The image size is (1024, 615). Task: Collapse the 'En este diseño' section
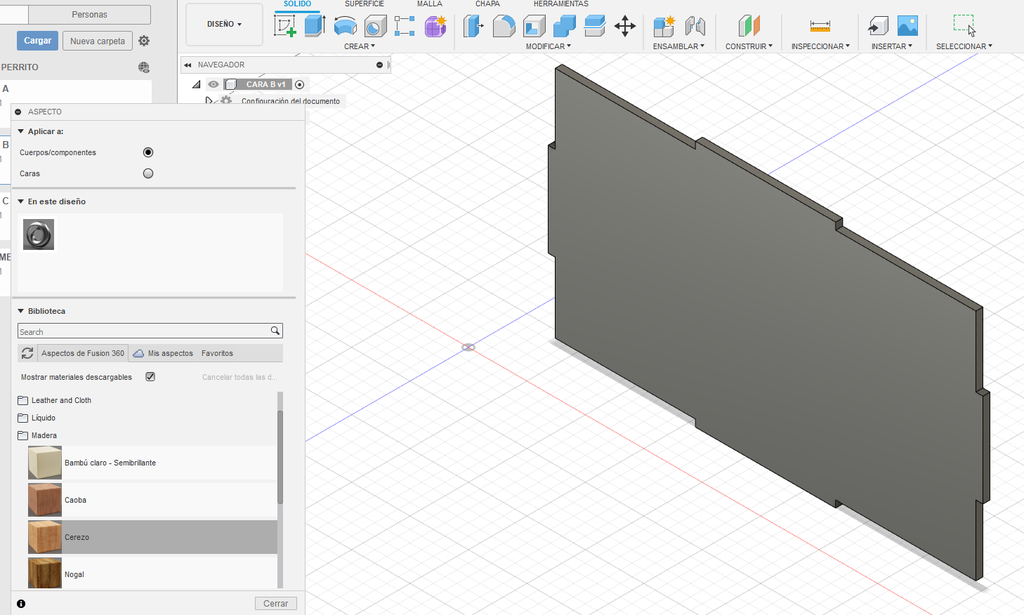(x=20, y=201)
